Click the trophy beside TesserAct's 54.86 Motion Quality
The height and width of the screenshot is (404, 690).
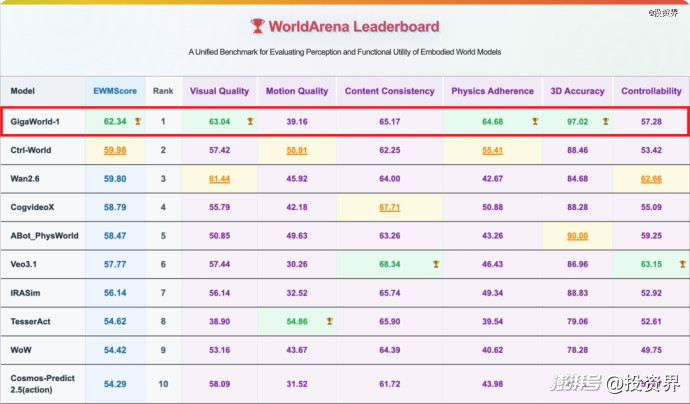[x=329, y=322]
